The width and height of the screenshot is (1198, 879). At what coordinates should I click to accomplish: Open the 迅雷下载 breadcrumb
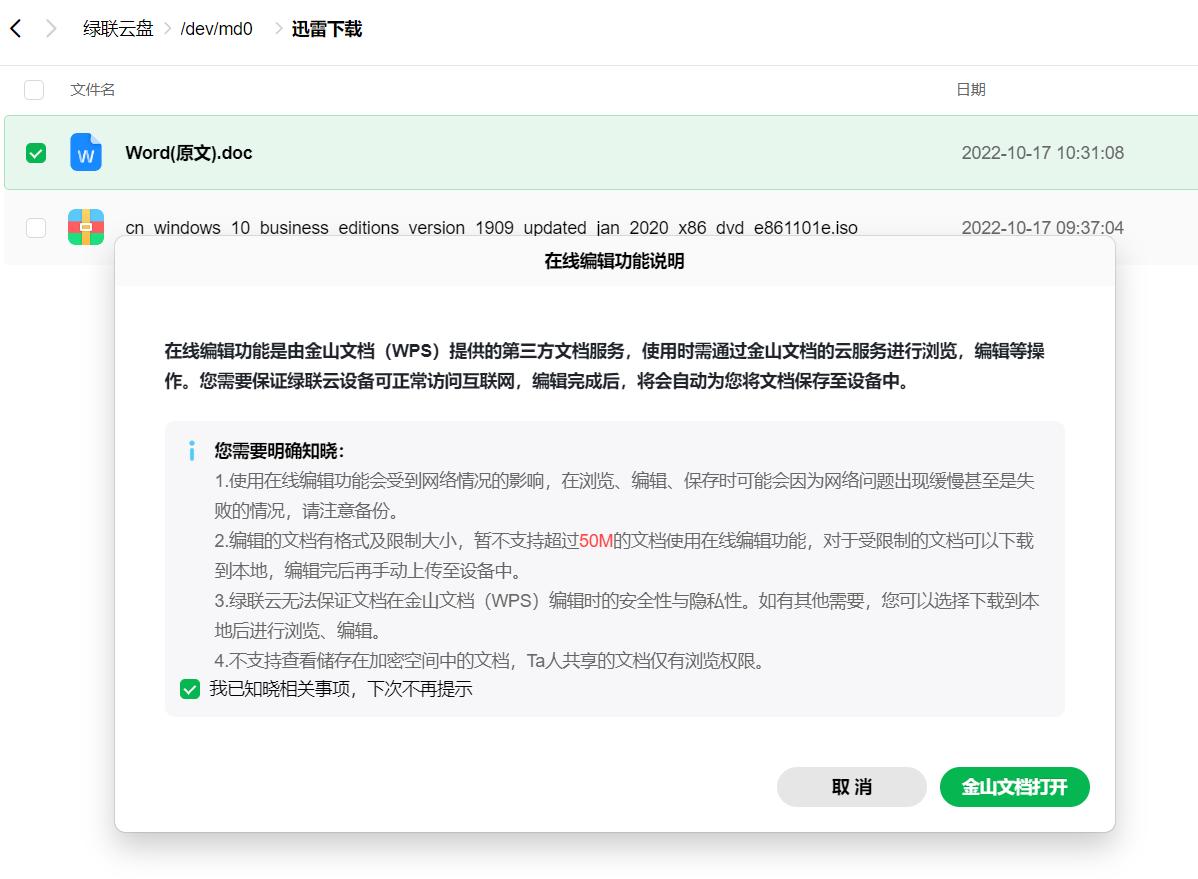326,28
